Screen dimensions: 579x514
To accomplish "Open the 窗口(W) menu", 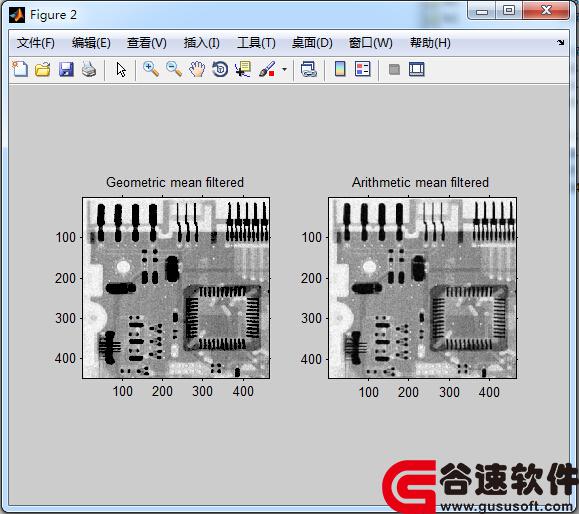I will 370,43.
